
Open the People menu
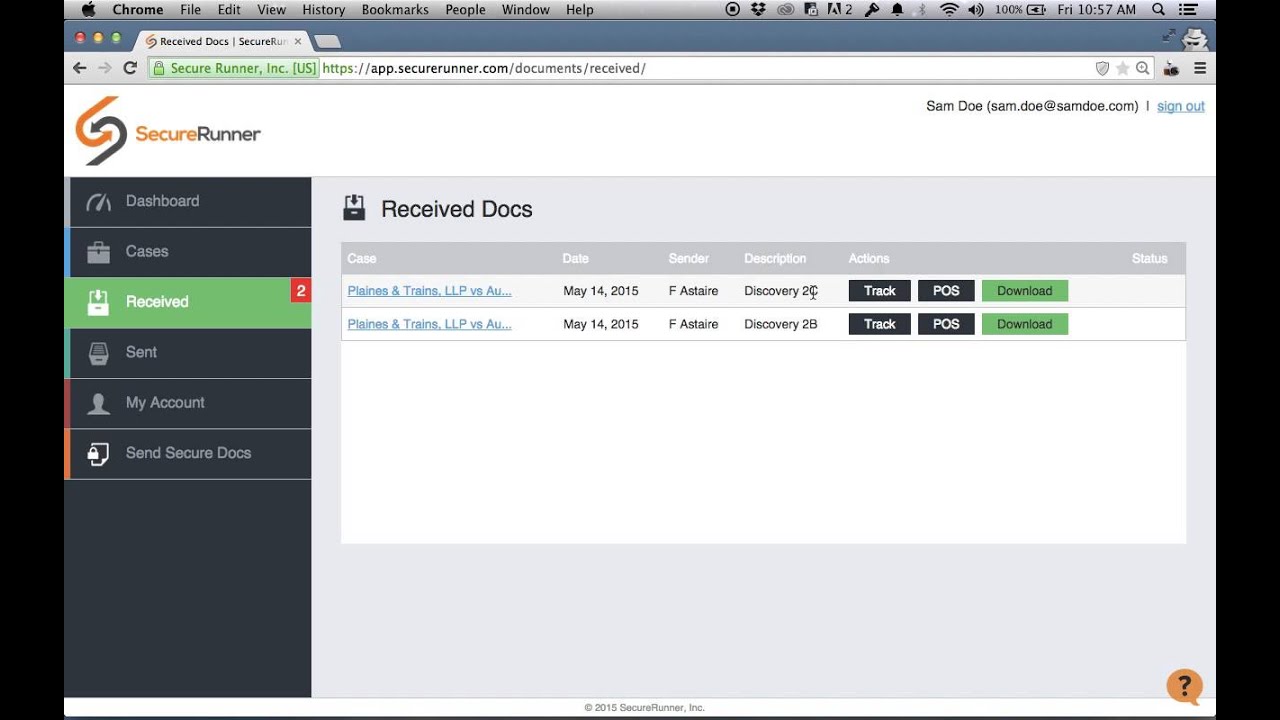pos(465,9)
